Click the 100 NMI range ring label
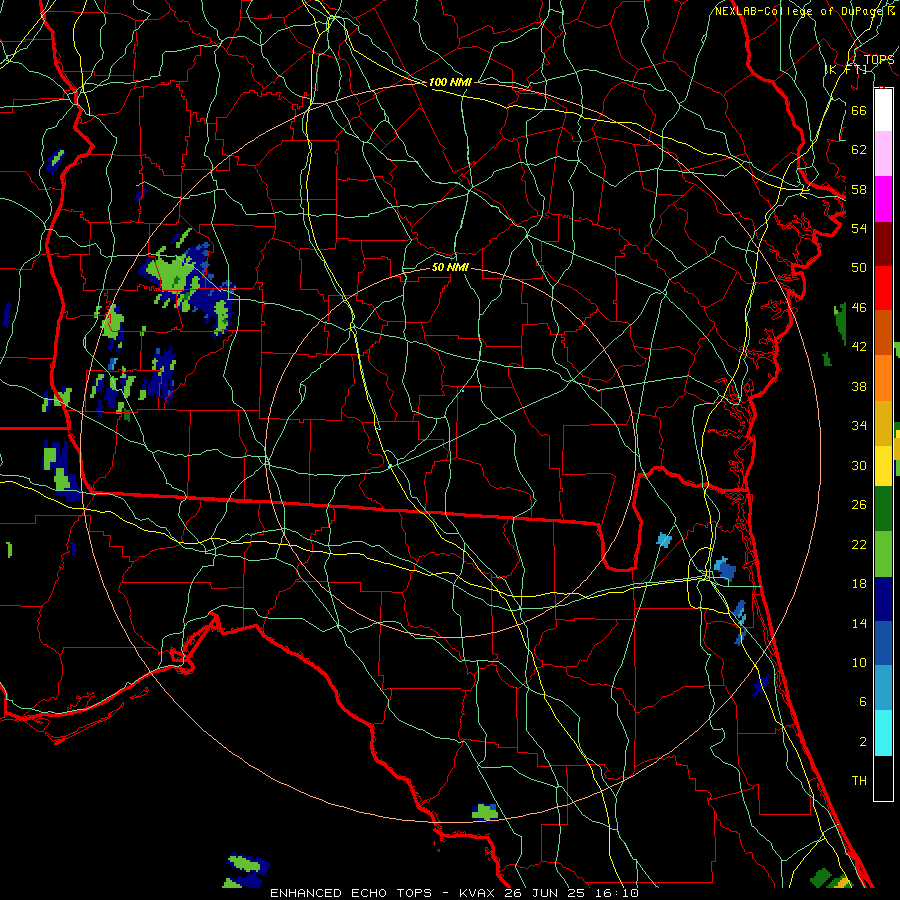 (x=450, y=83)
